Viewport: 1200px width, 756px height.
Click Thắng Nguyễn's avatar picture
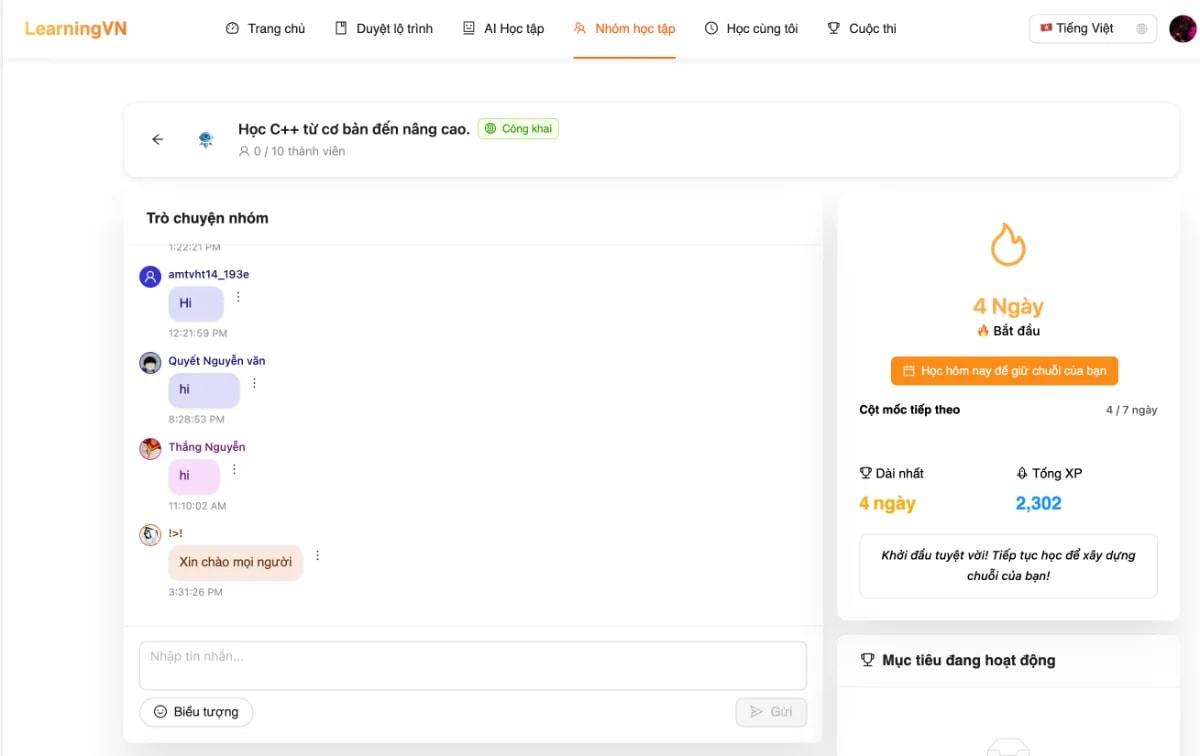click(x=150, y=449)
